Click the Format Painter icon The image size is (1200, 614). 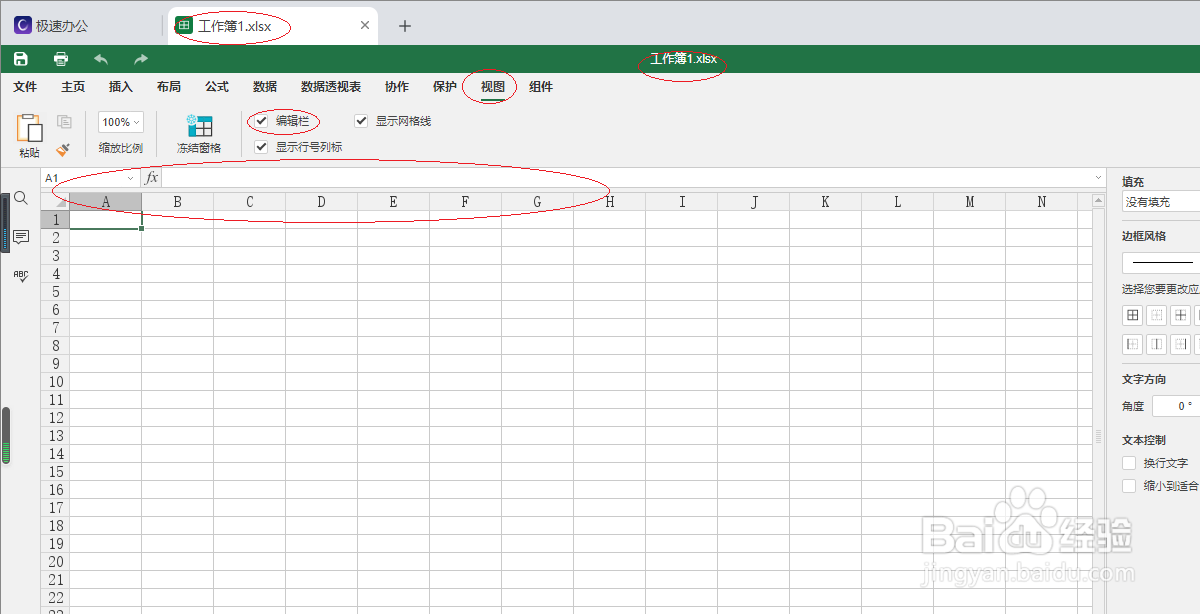[x=63, y=149]
